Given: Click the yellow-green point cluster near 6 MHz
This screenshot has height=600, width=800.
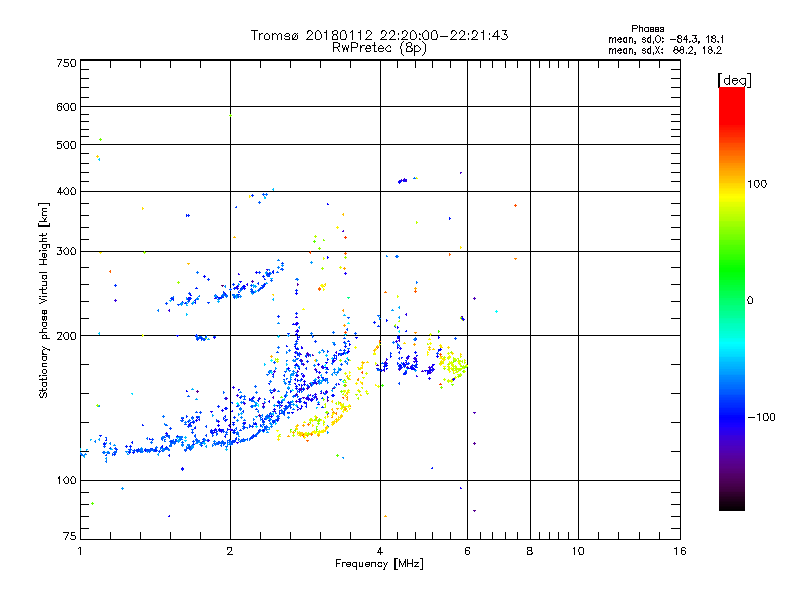Looking at the screenshot, I should coord(453,365).
